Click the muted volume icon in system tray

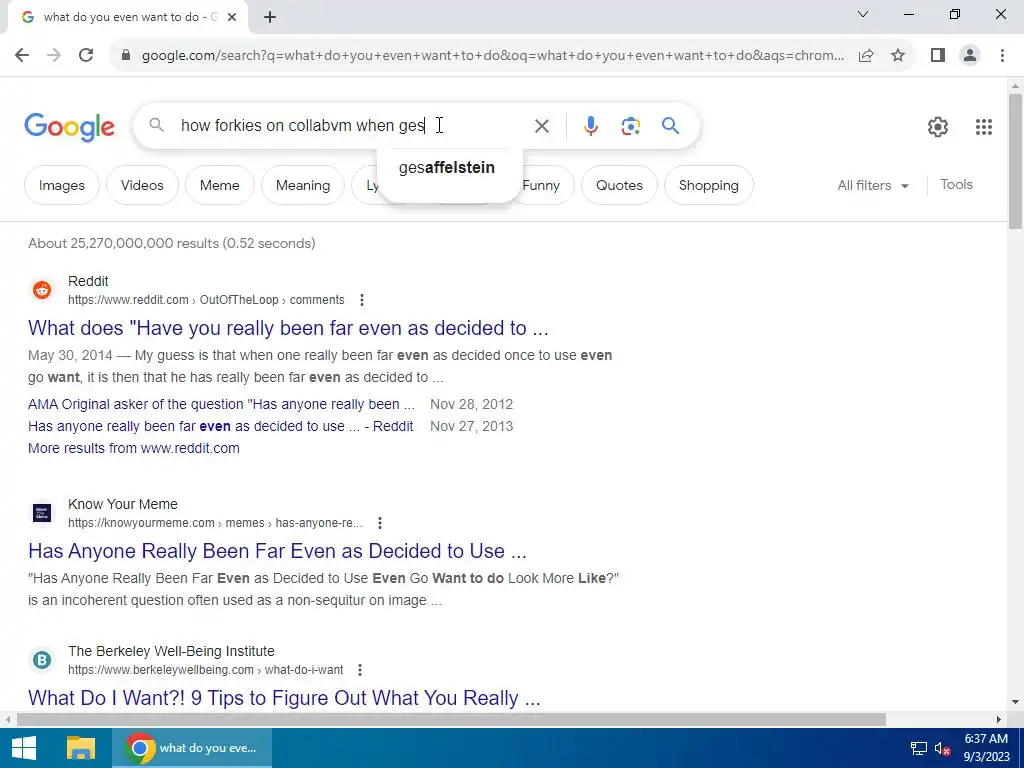tap(942, 748)
